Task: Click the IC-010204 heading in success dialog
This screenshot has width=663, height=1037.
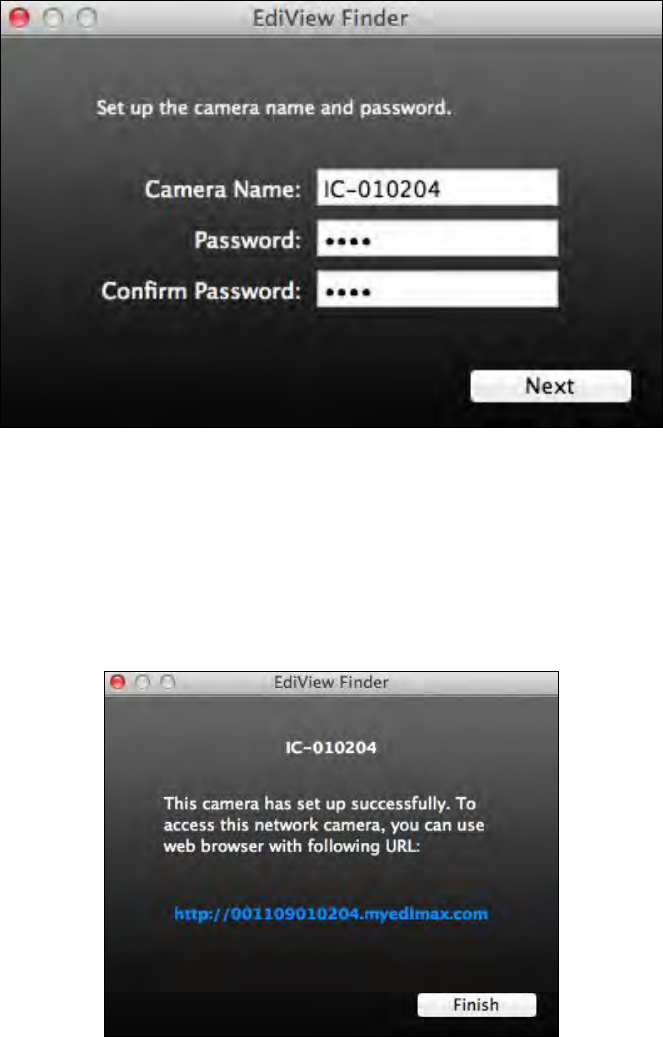Action: click(x=331, y=747)
